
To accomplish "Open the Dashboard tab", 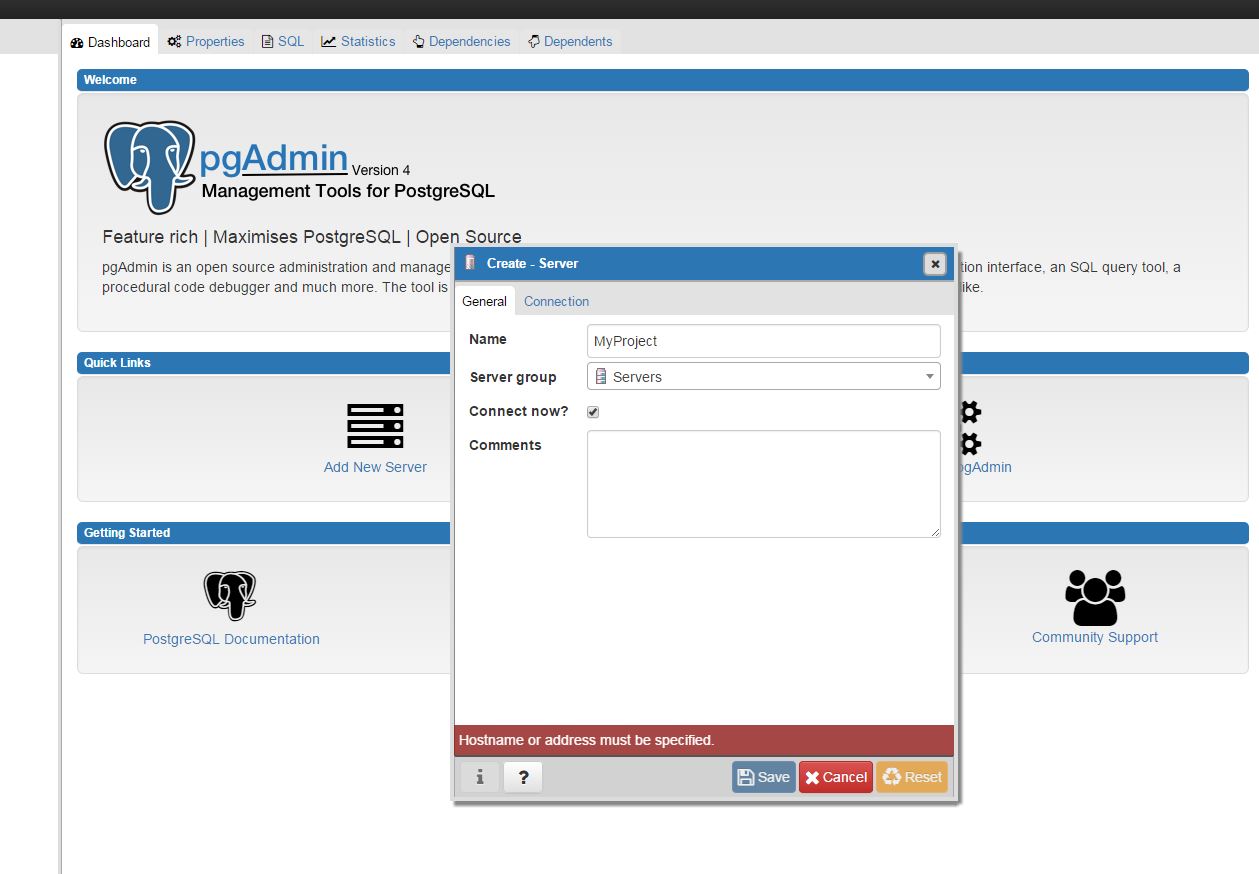I will (x=111, y=42).
